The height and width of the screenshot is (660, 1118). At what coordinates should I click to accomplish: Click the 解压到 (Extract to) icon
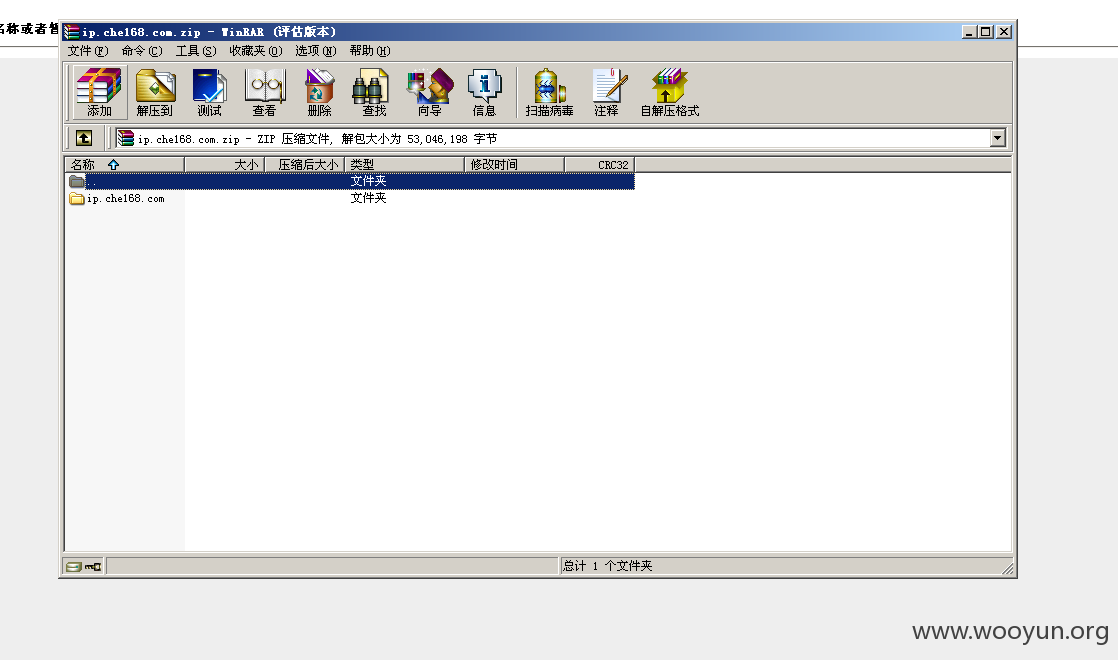pos(155,92)
